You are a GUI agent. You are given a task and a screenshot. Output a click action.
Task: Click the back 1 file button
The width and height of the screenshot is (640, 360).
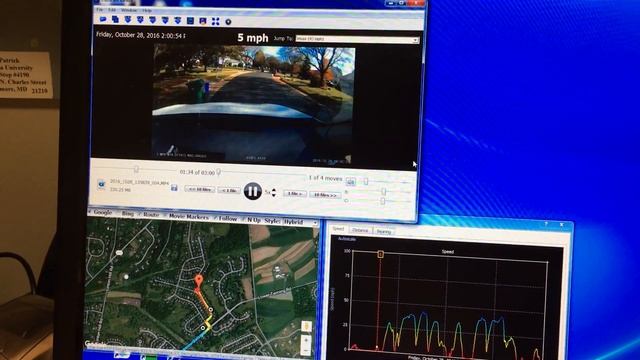click(x=229, y=191)
